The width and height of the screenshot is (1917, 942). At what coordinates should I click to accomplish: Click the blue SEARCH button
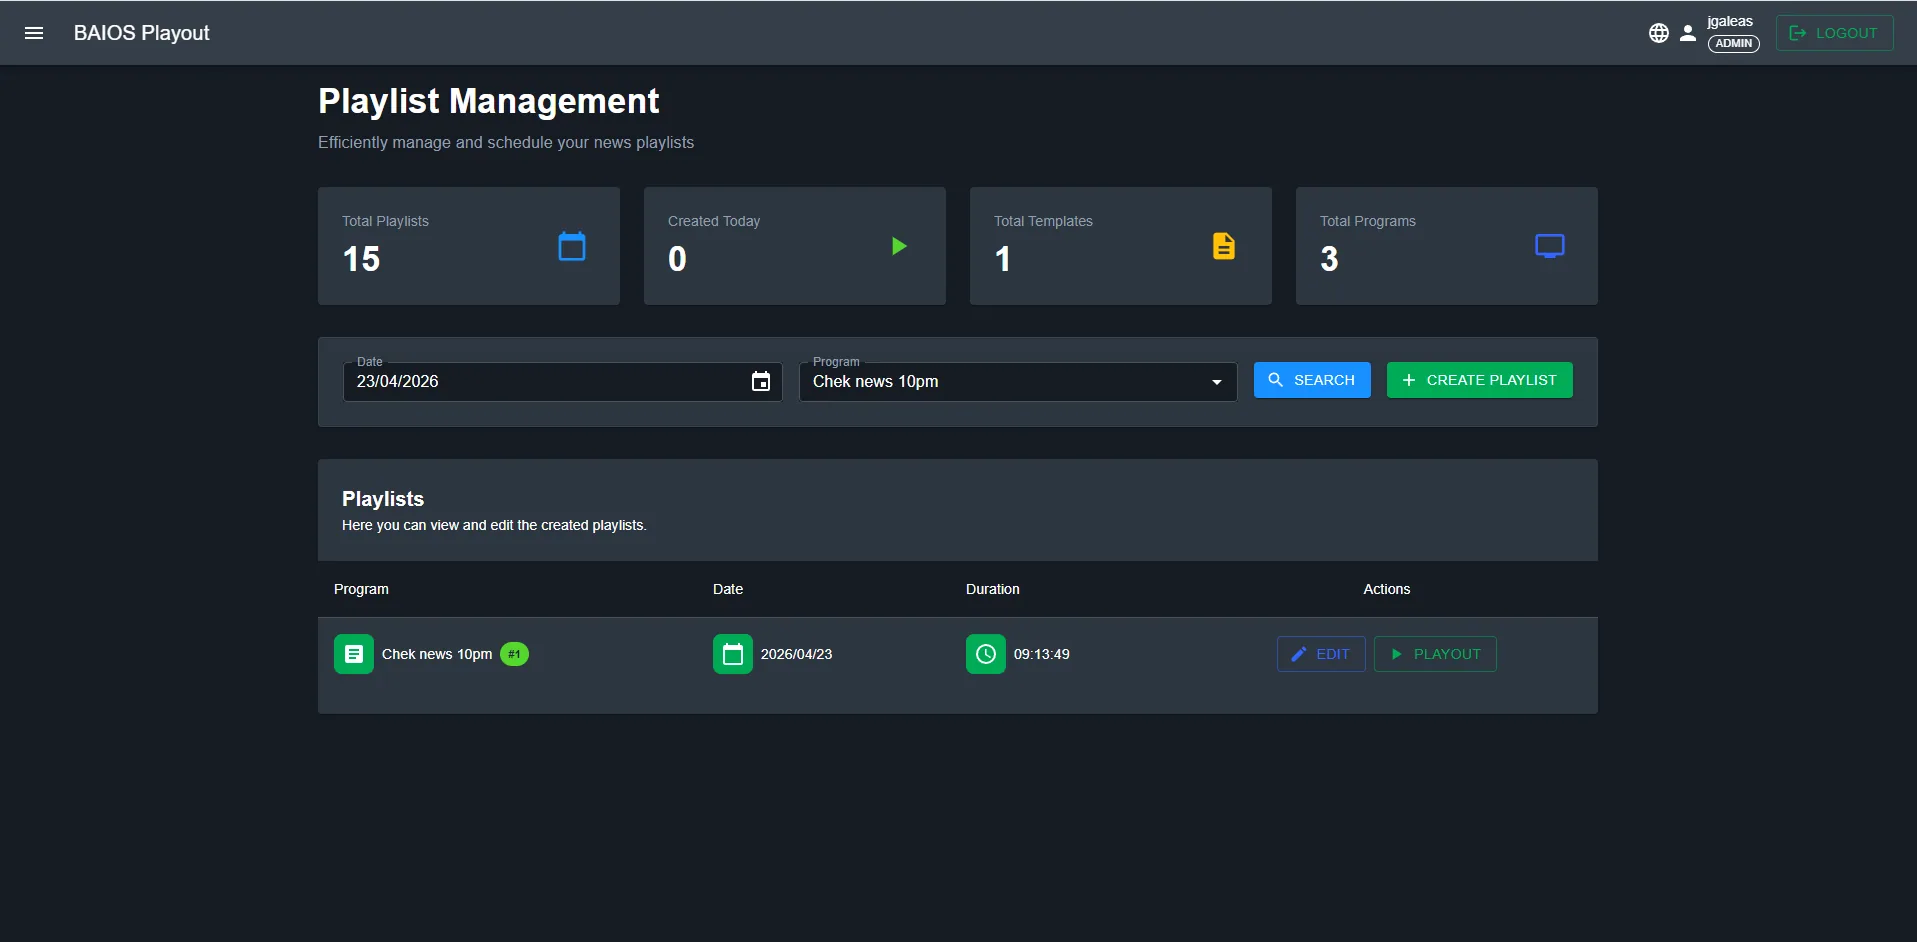pos(1312,380)
